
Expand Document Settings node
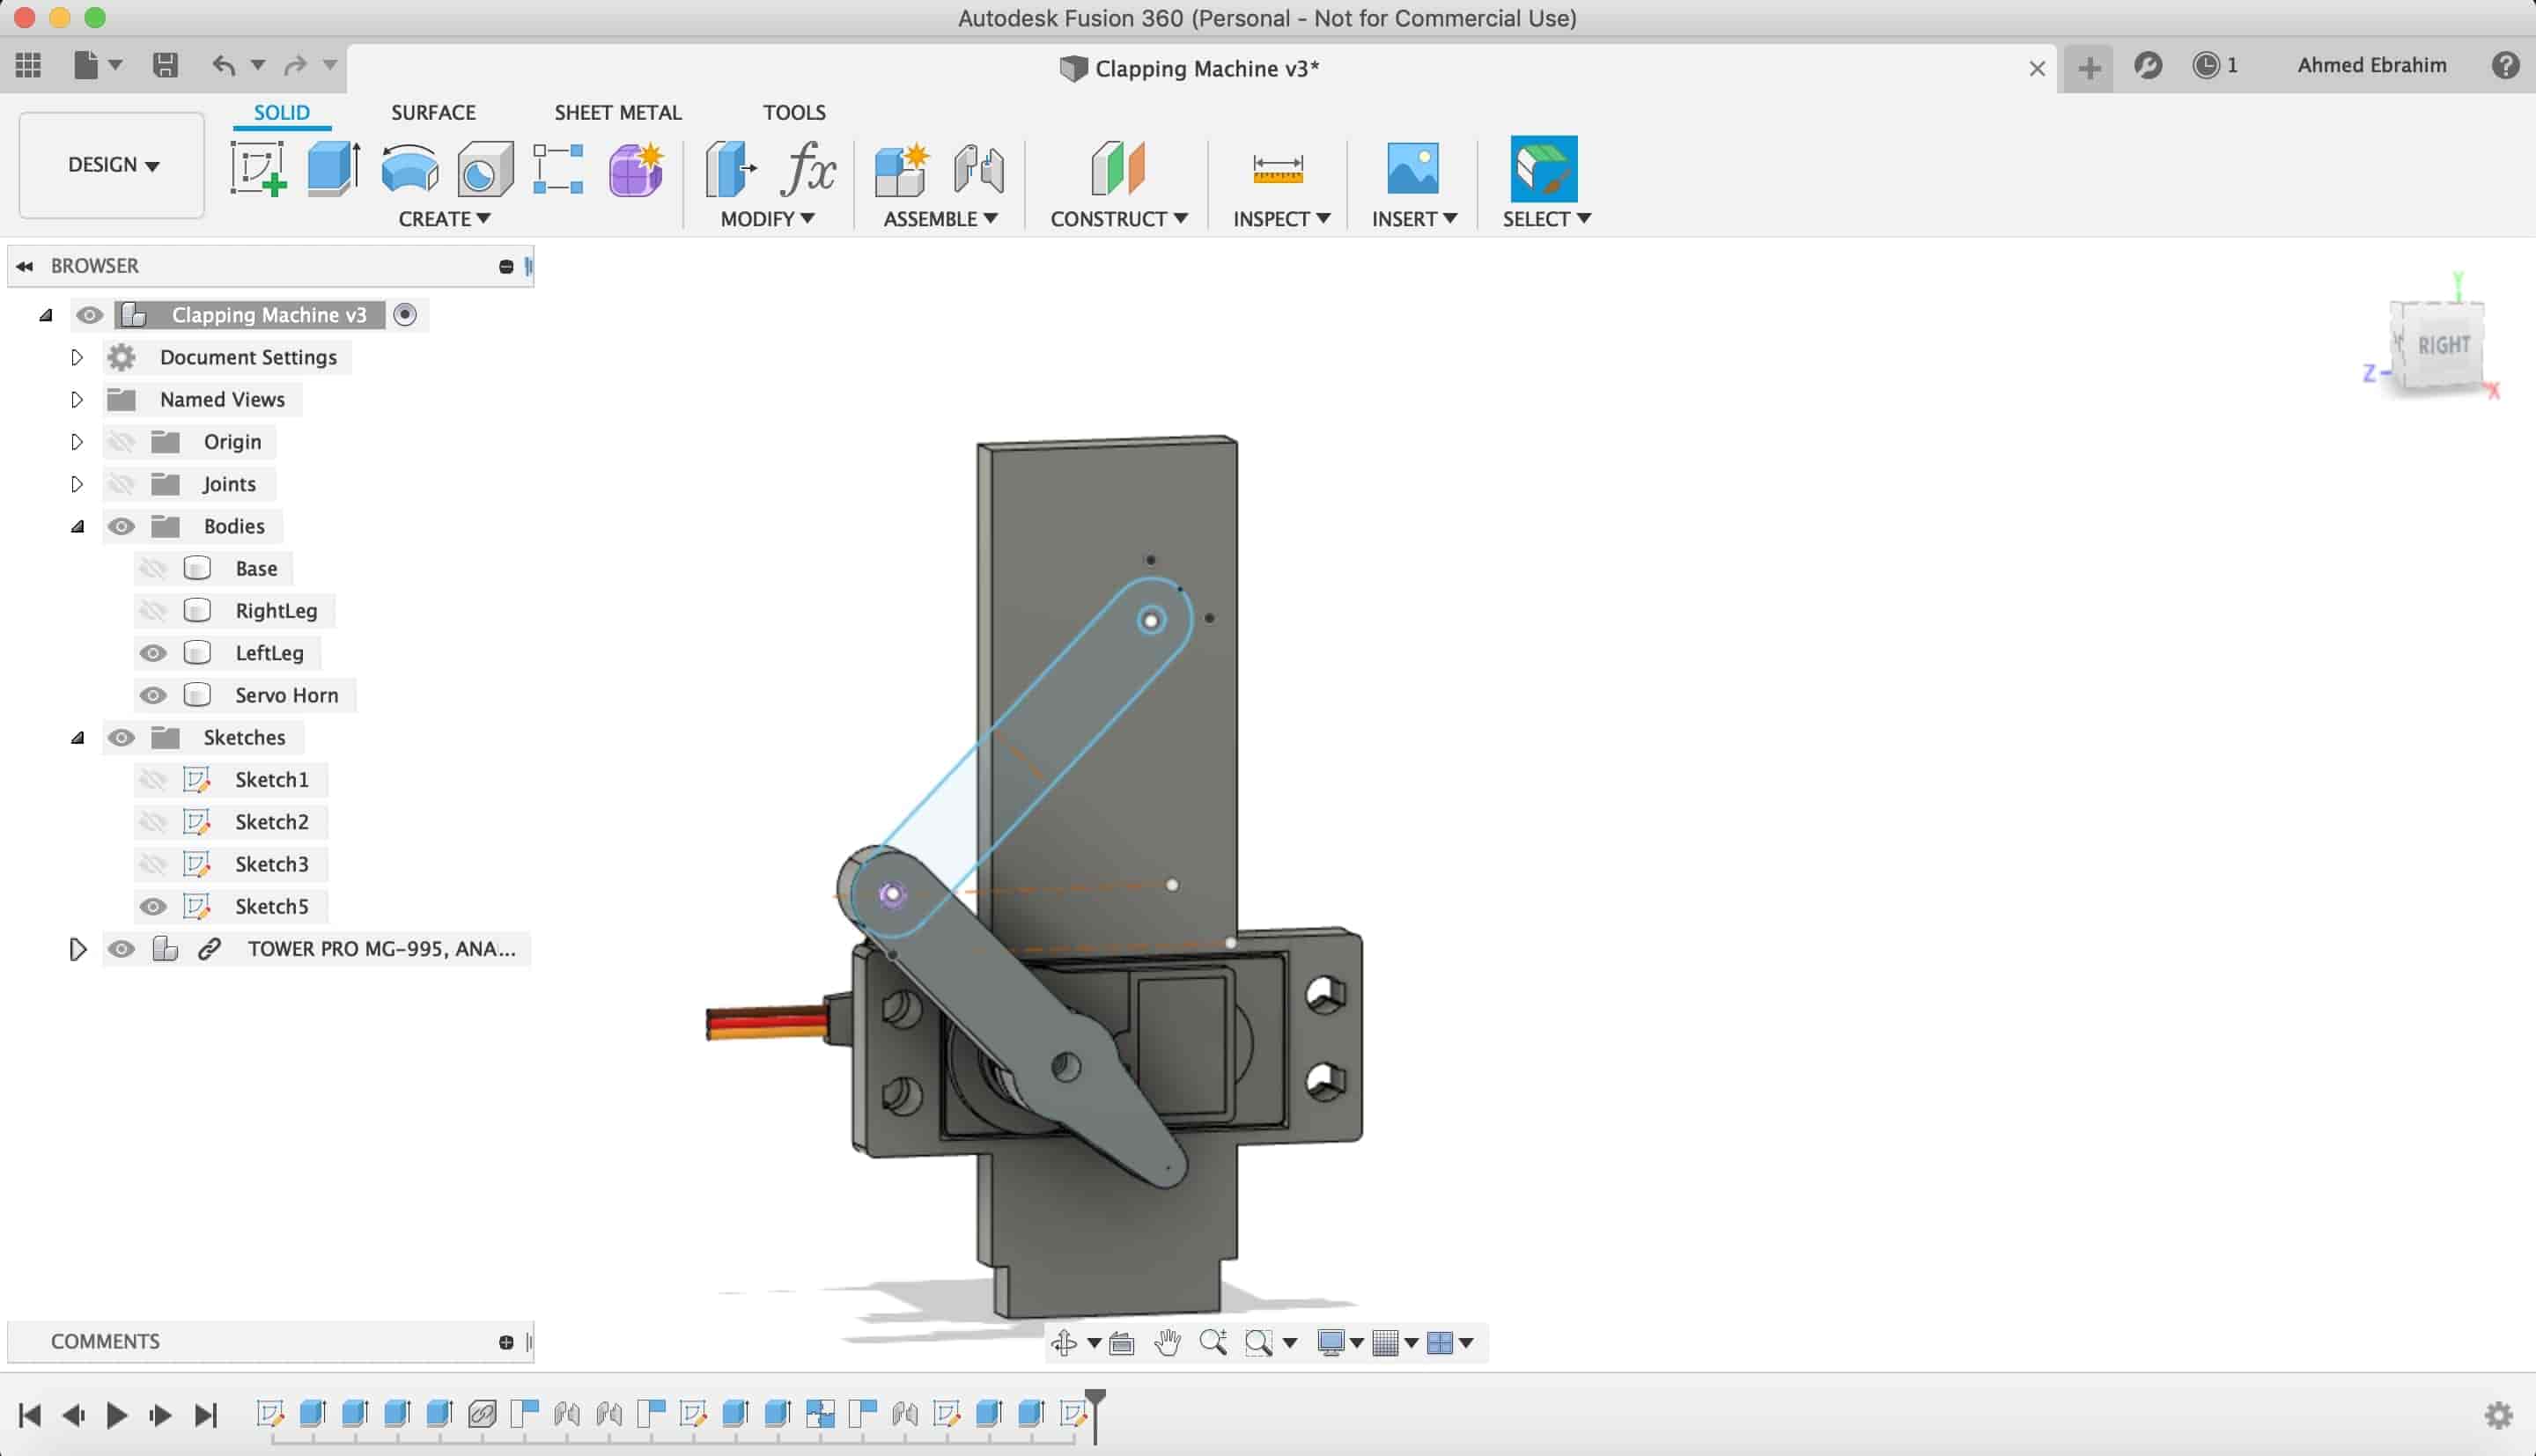pos(76,357)
